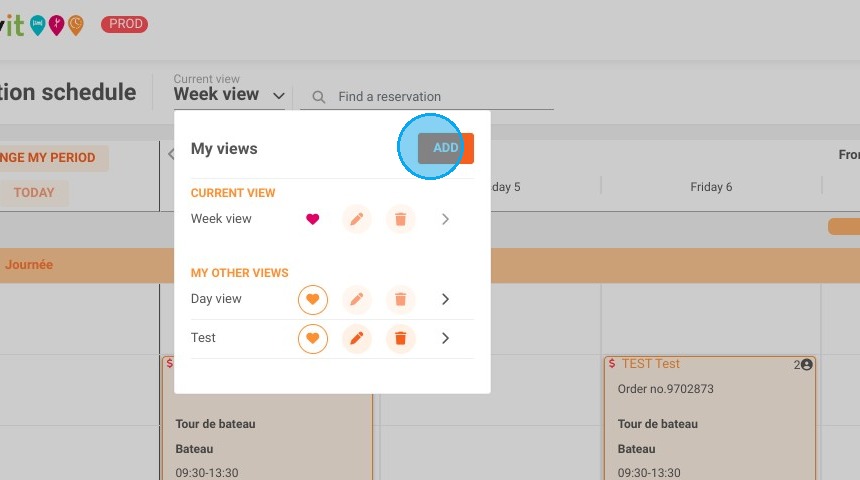
Task: Click the TODAY button
Action: tap(34, 193)
